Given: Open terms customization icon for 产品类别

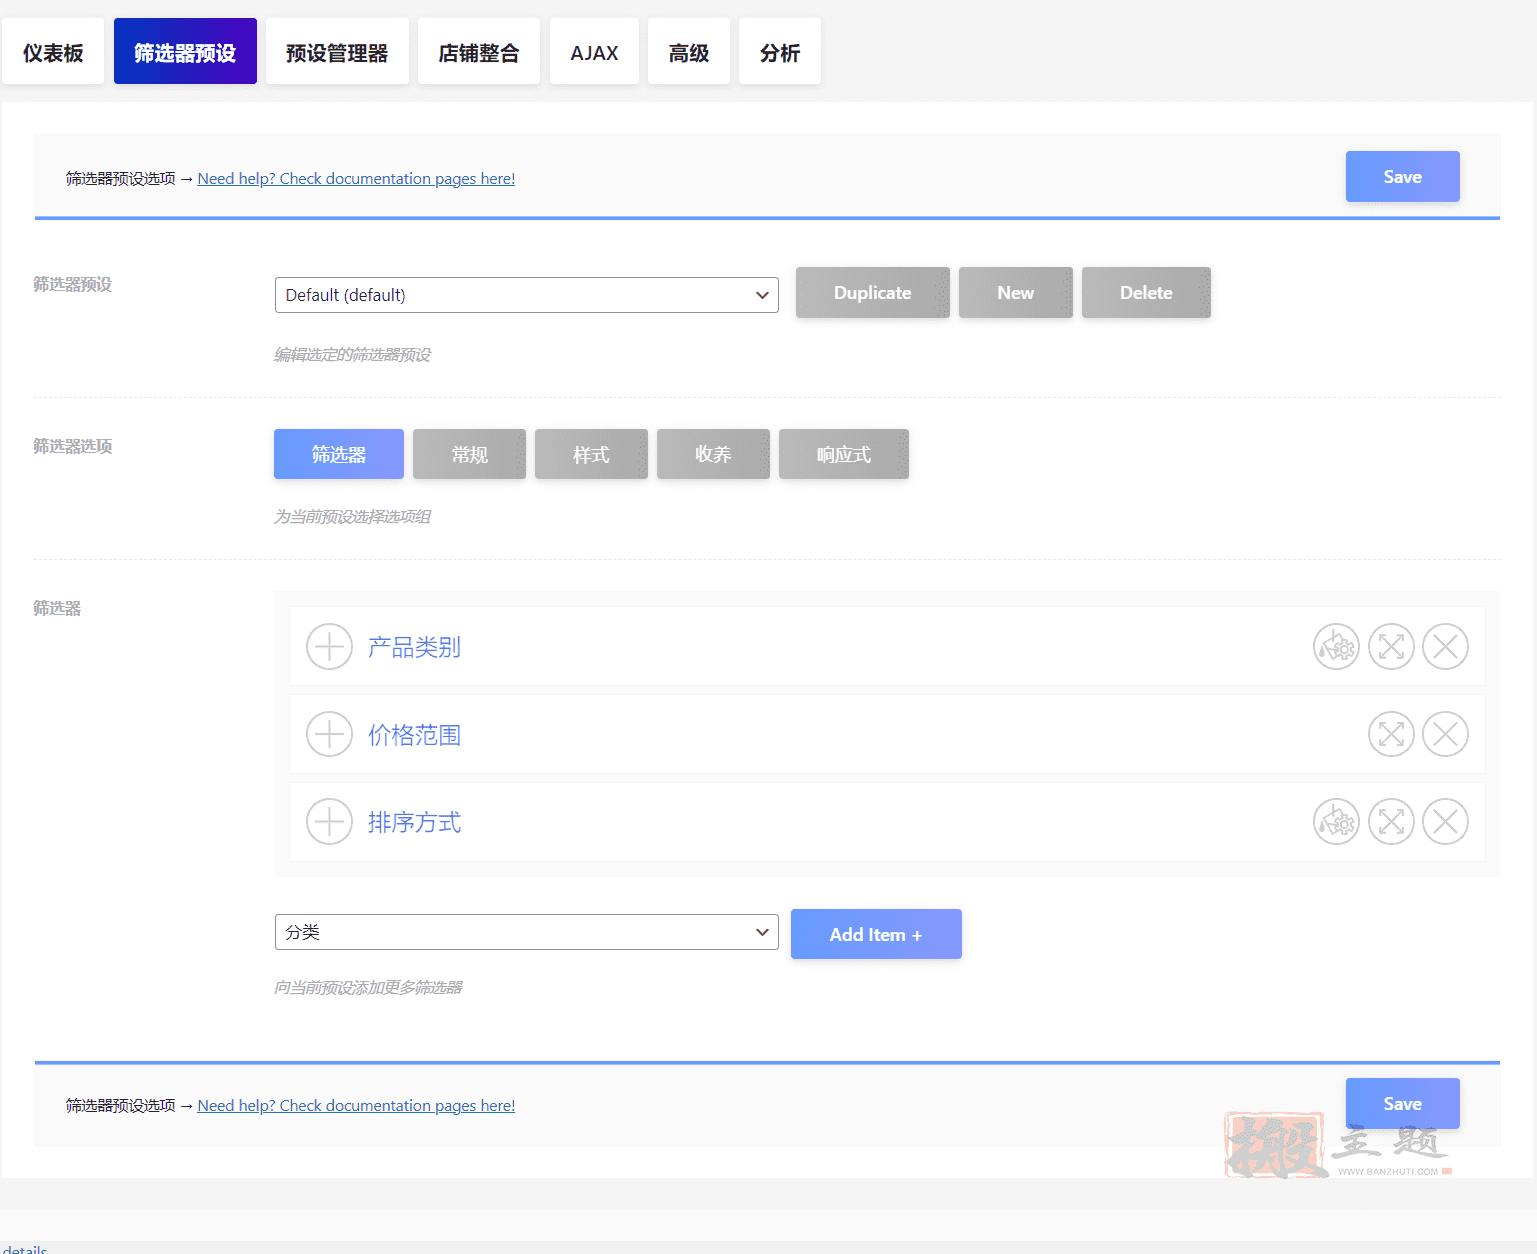Looking at the screenshot, I should (1336, 647).
